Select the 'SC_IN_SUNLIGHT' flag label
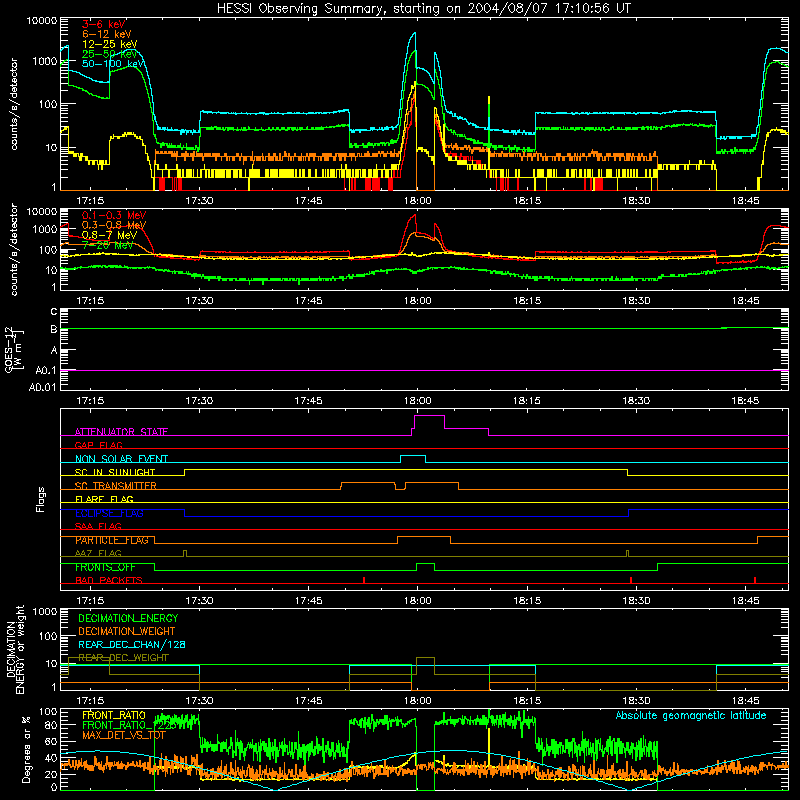Image resolution: width=800 pixels, height=800 pixels. tap(115, 472)
